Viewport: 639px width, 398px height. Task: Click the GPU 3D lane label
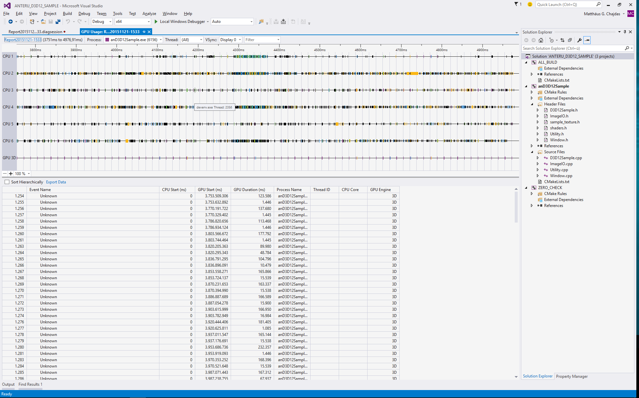coord(9,158)
